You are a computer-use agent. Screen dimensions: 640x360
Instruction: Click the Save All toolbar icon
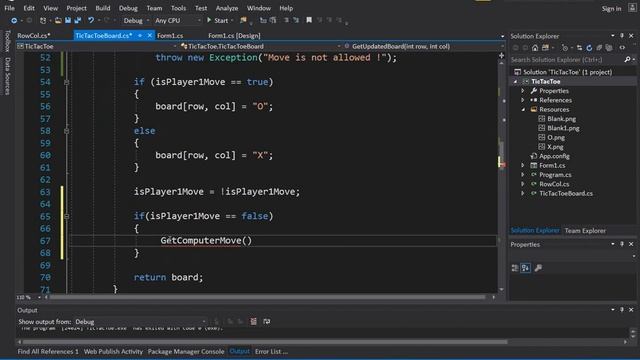coord(78,20)
